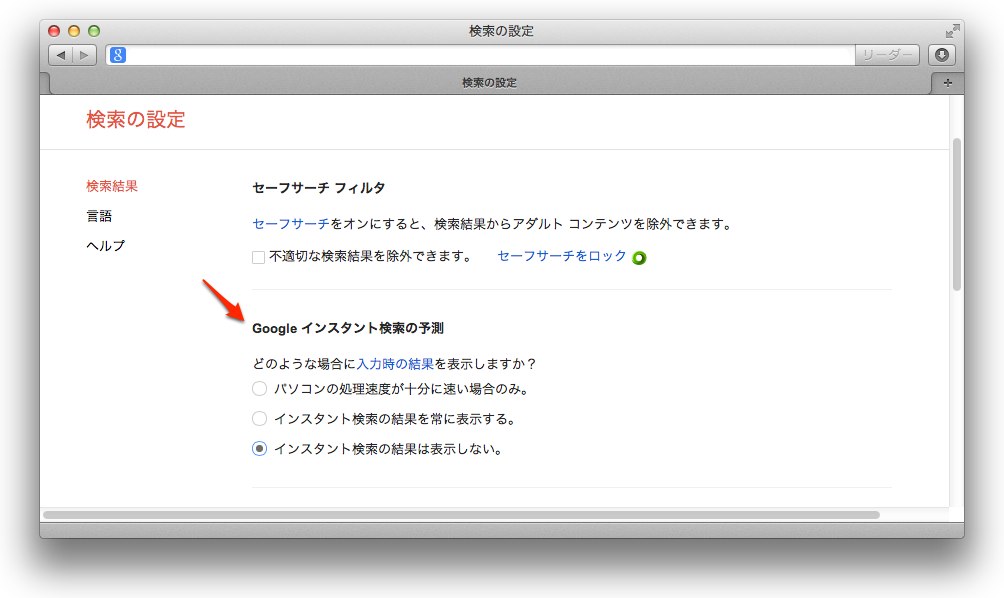This screenshot has width=1004, height=598.
Task: Select パソコンの処理速度が十分に速い場合のみ radio
Action: click(x=259, y=389)
